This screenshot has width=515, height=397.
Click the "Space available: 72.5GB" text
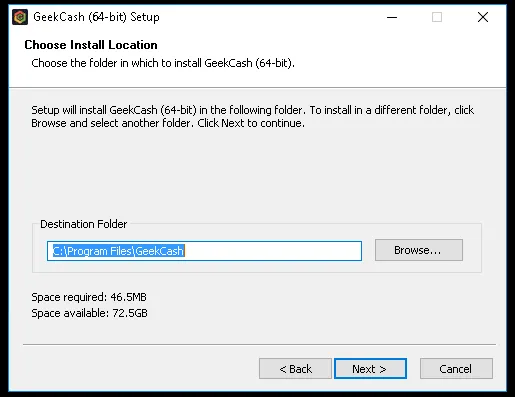click(x=89, y=313)
